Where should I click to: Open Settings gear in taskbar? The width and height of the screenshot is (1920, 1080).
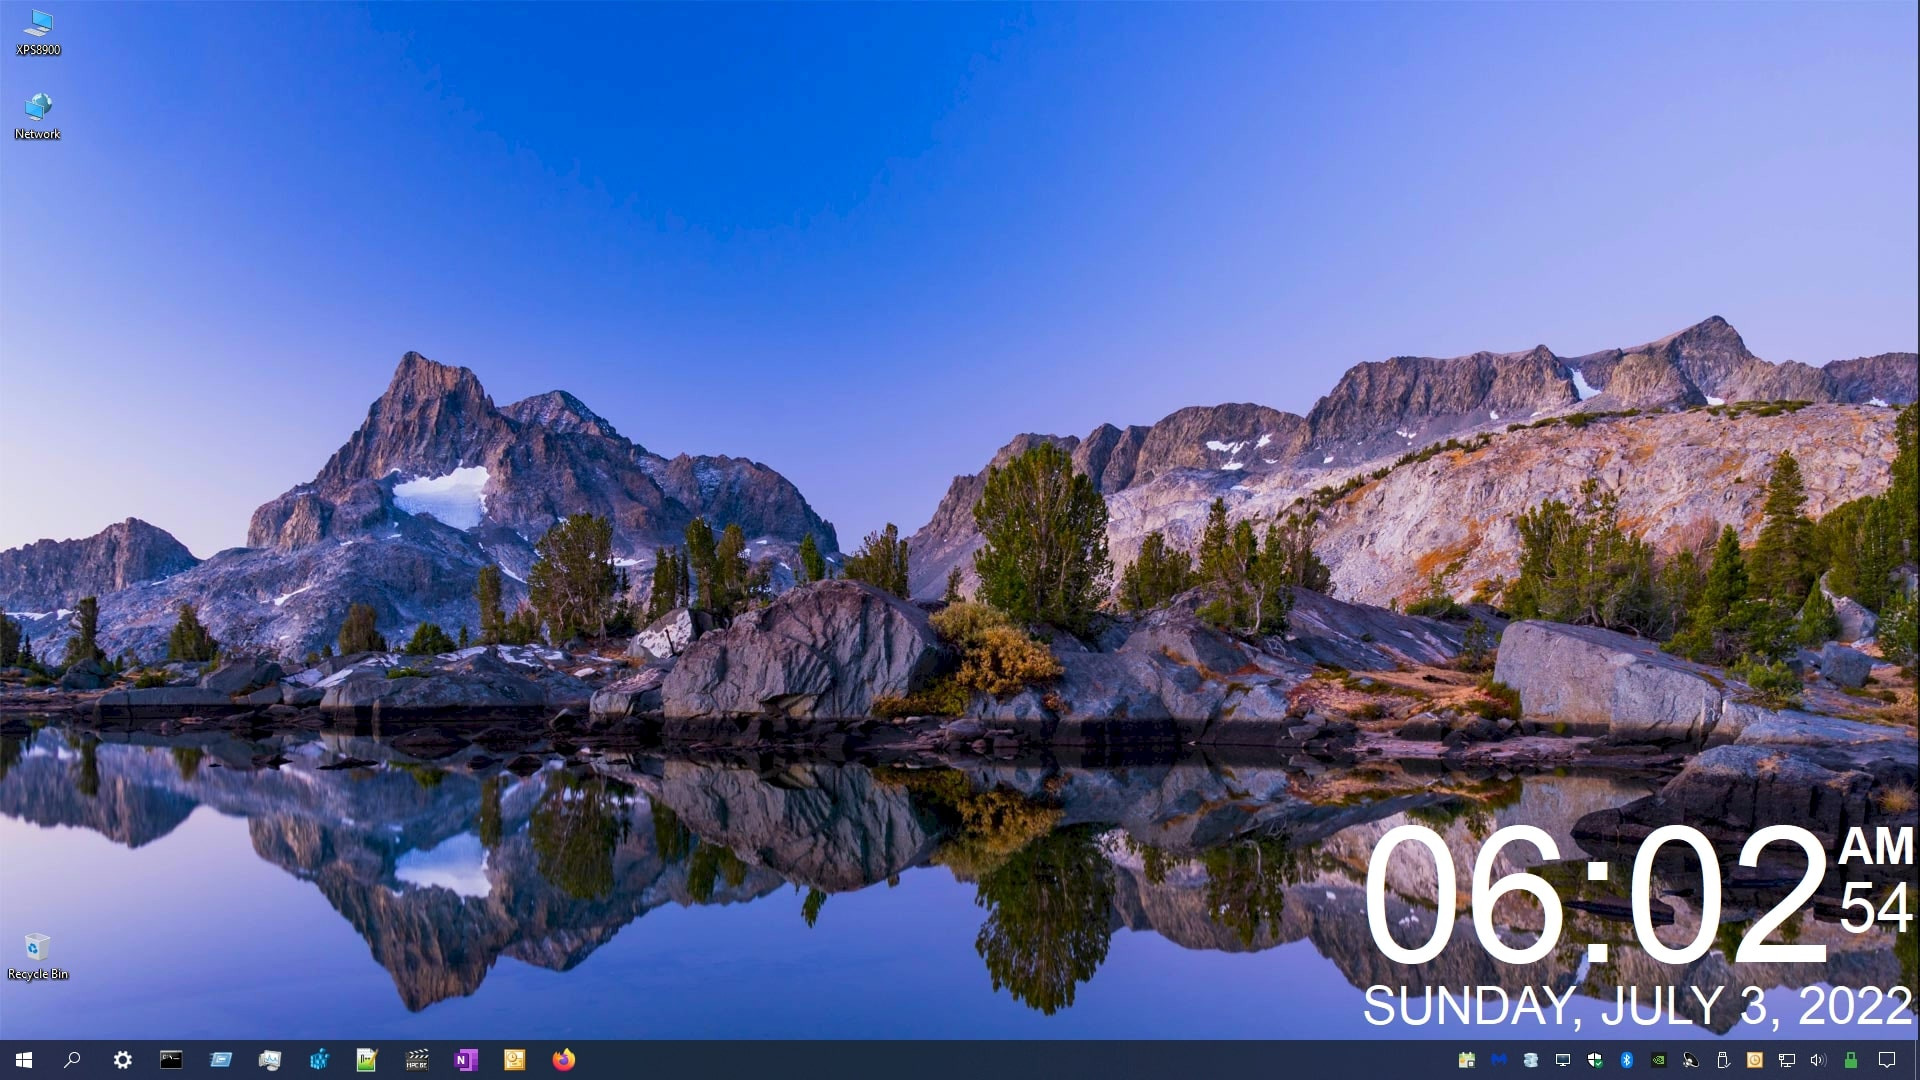tap(122, 1060)
